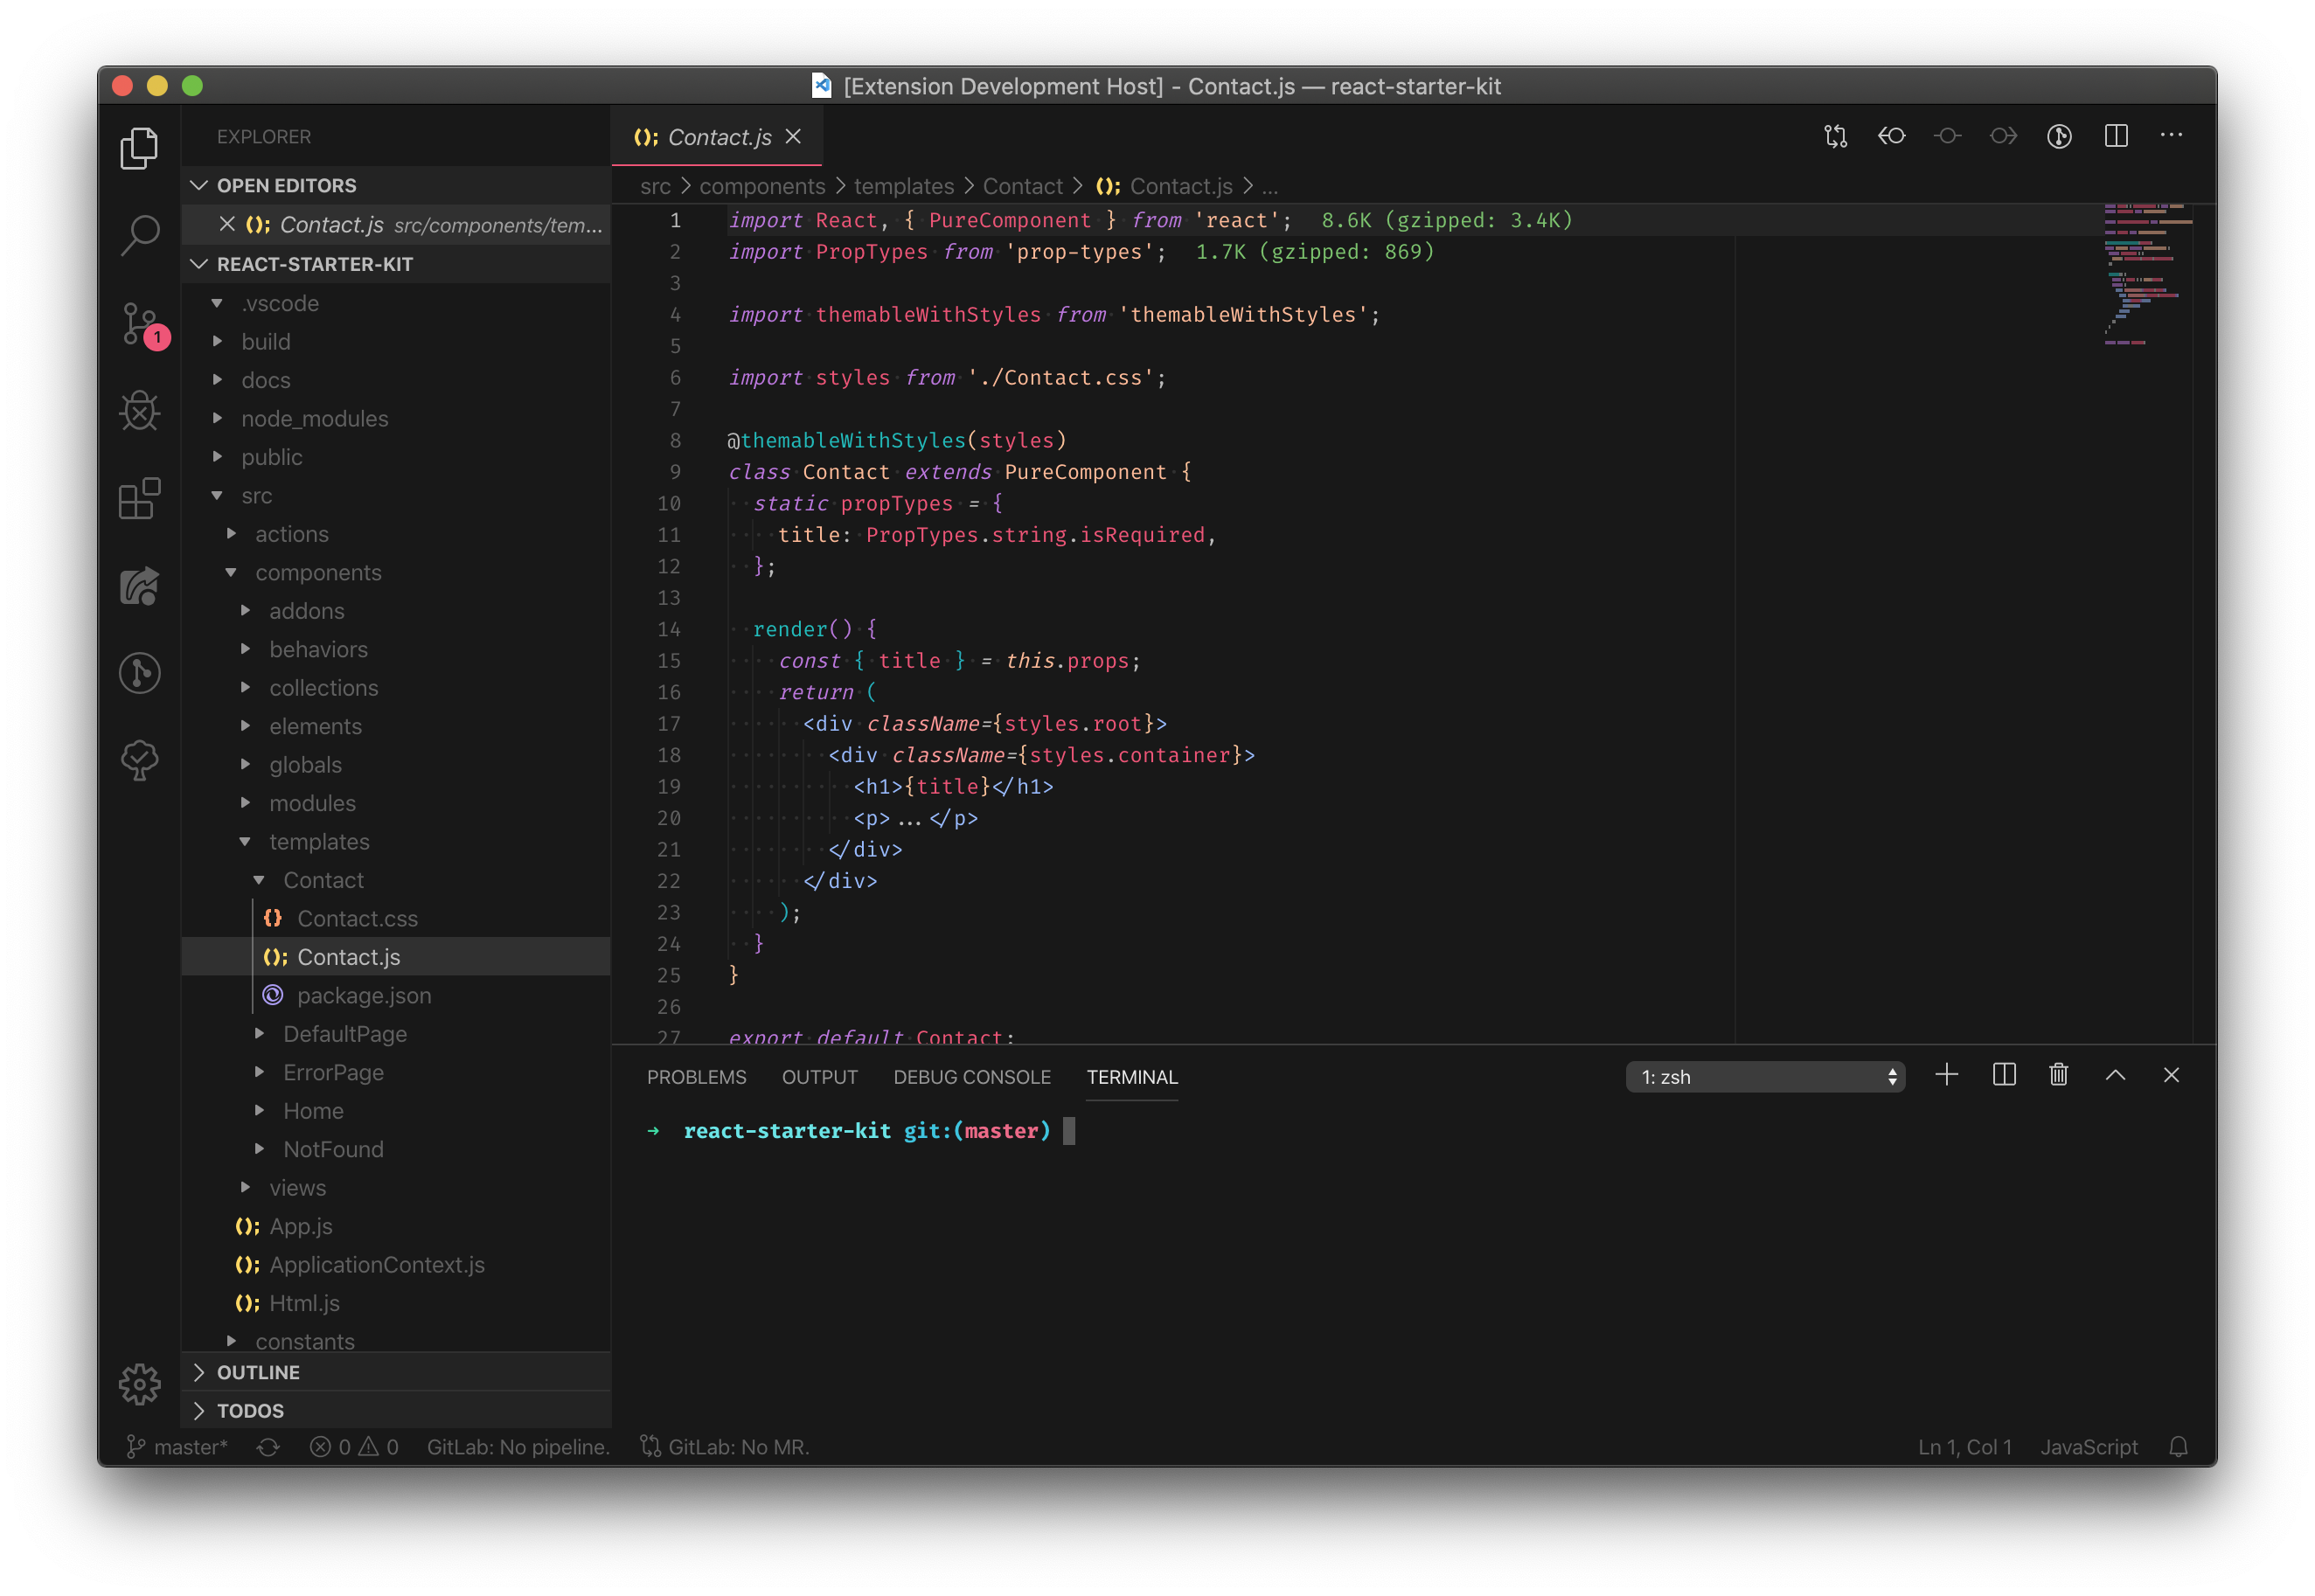Screen dimensions: 2315x1596
Task: Open the Manage gear icon
Action: click(139, 1384)
